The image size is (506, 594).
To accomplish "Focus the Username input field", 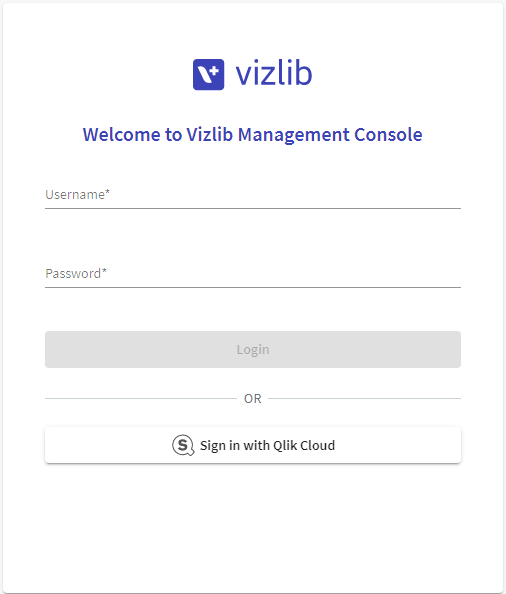I will [x=253, y=195].
